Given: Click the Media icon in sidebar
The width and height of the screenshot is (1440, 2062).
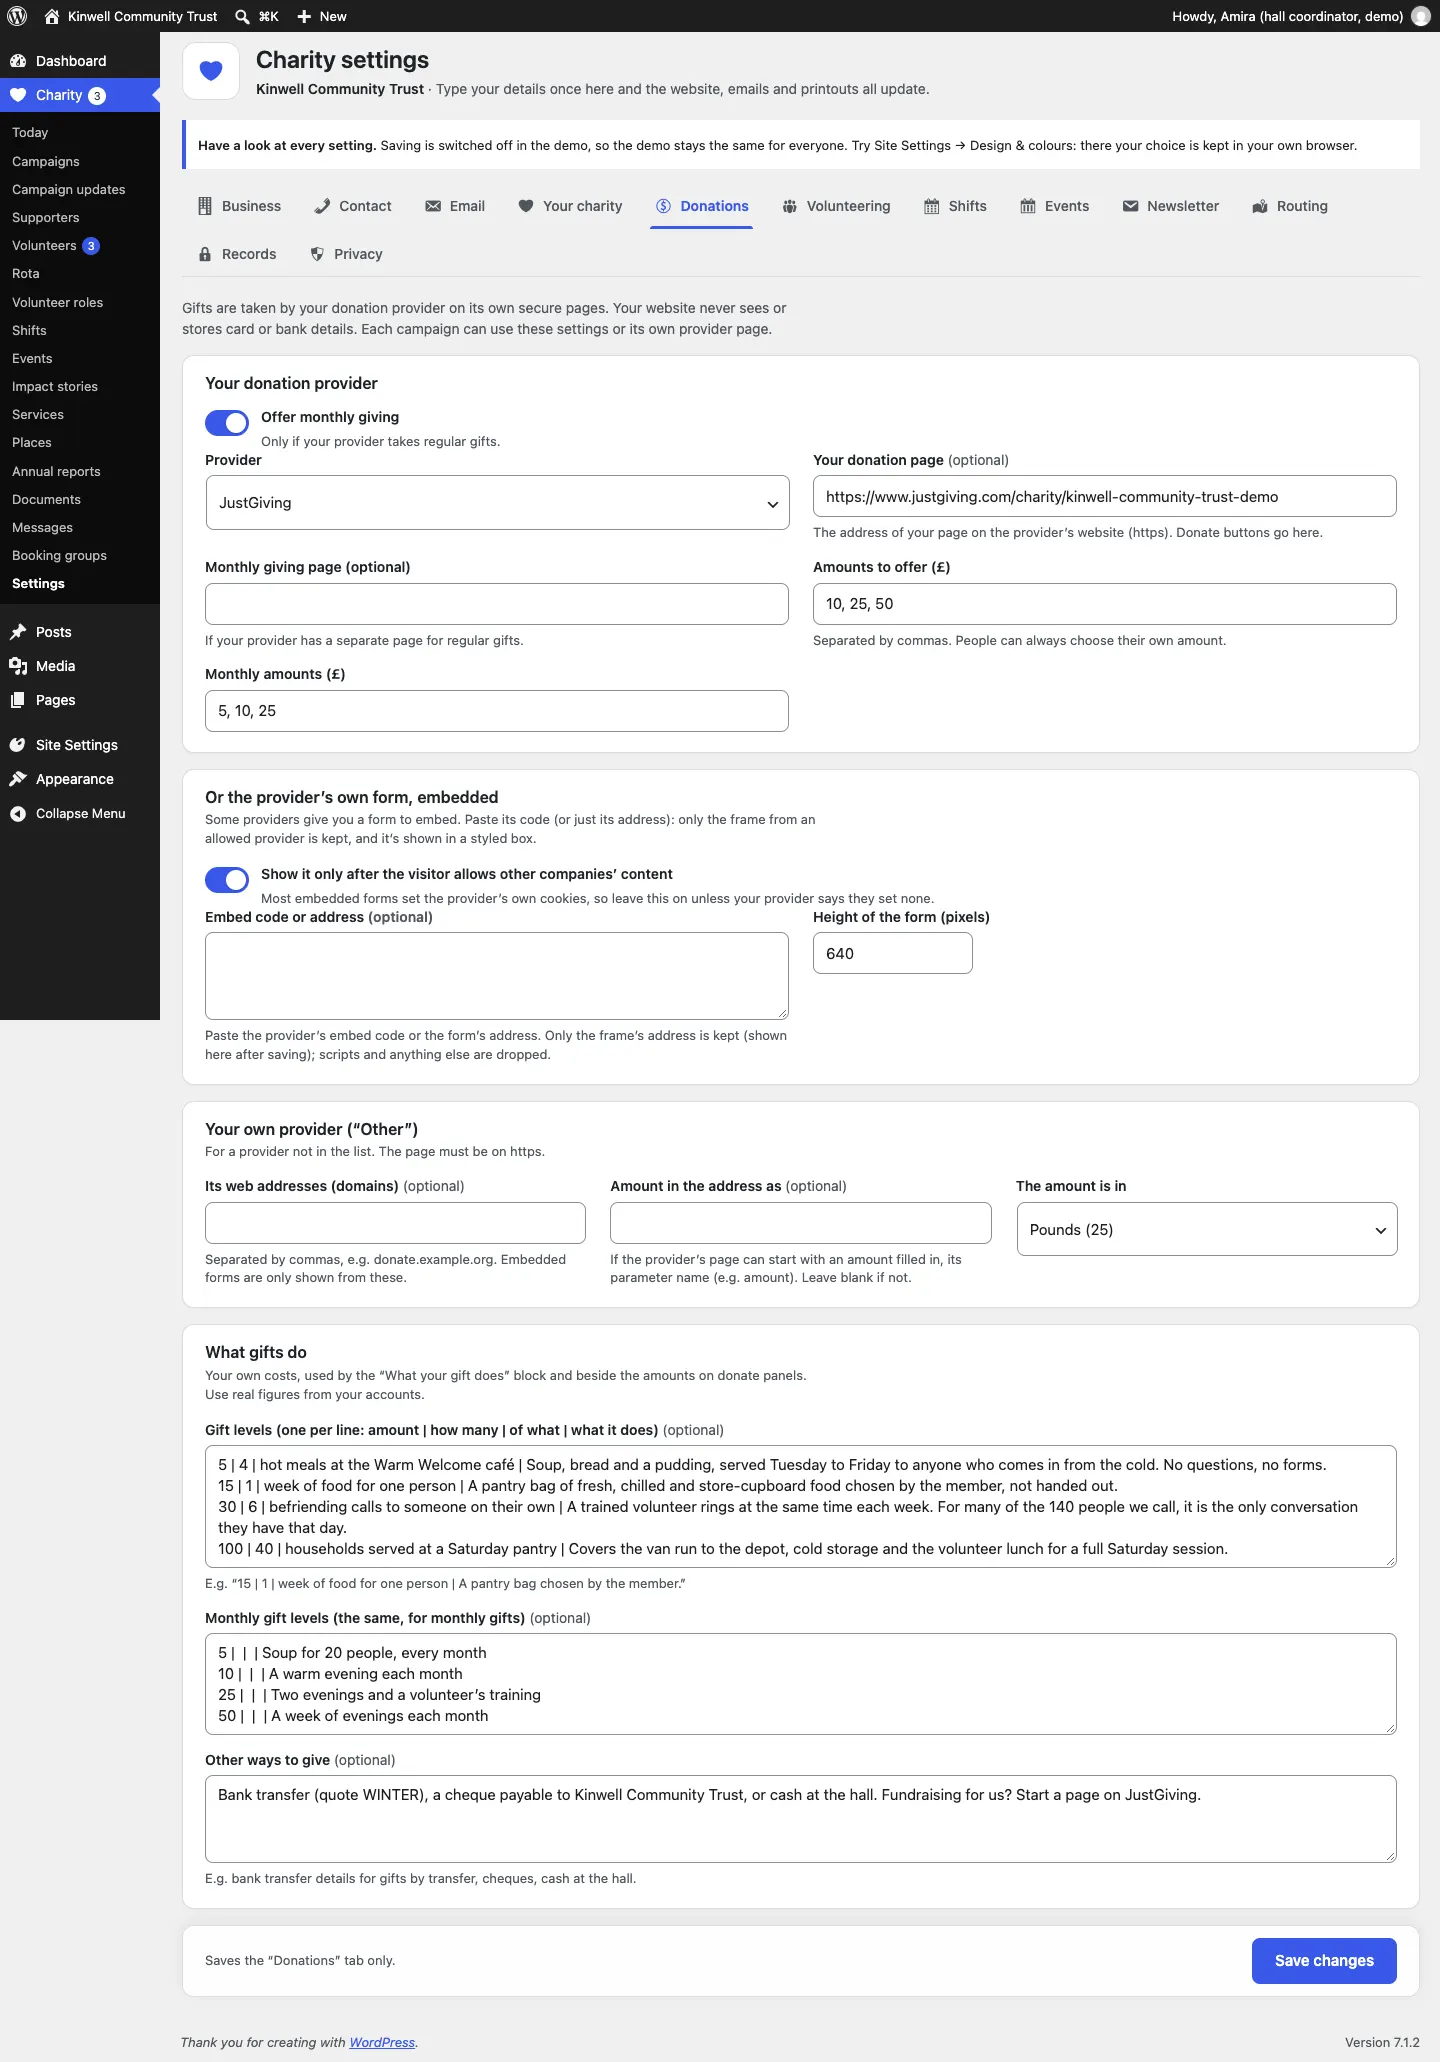Looking at the screenshot, I should point(18,666).
